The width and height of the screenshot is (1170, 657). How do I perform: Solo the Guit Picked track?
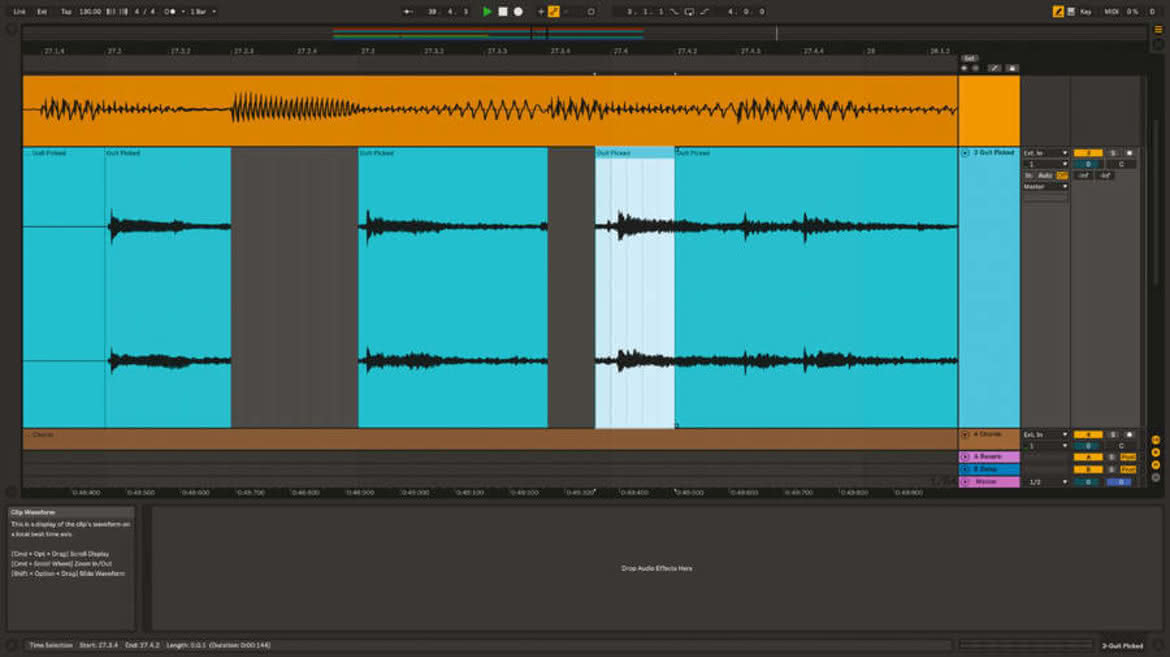tap(1113, 153)
